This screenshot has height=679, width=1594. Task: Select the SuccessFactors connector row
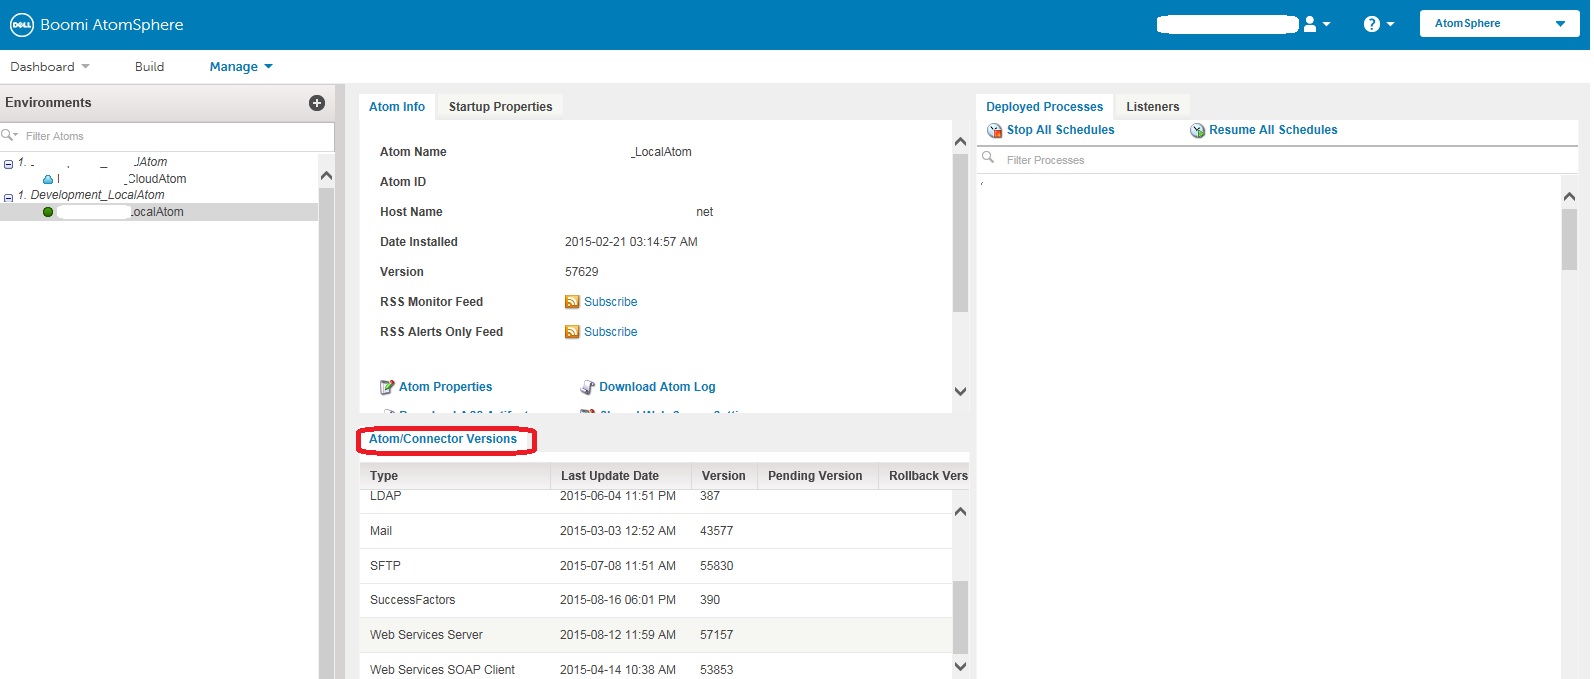(656, 600)
